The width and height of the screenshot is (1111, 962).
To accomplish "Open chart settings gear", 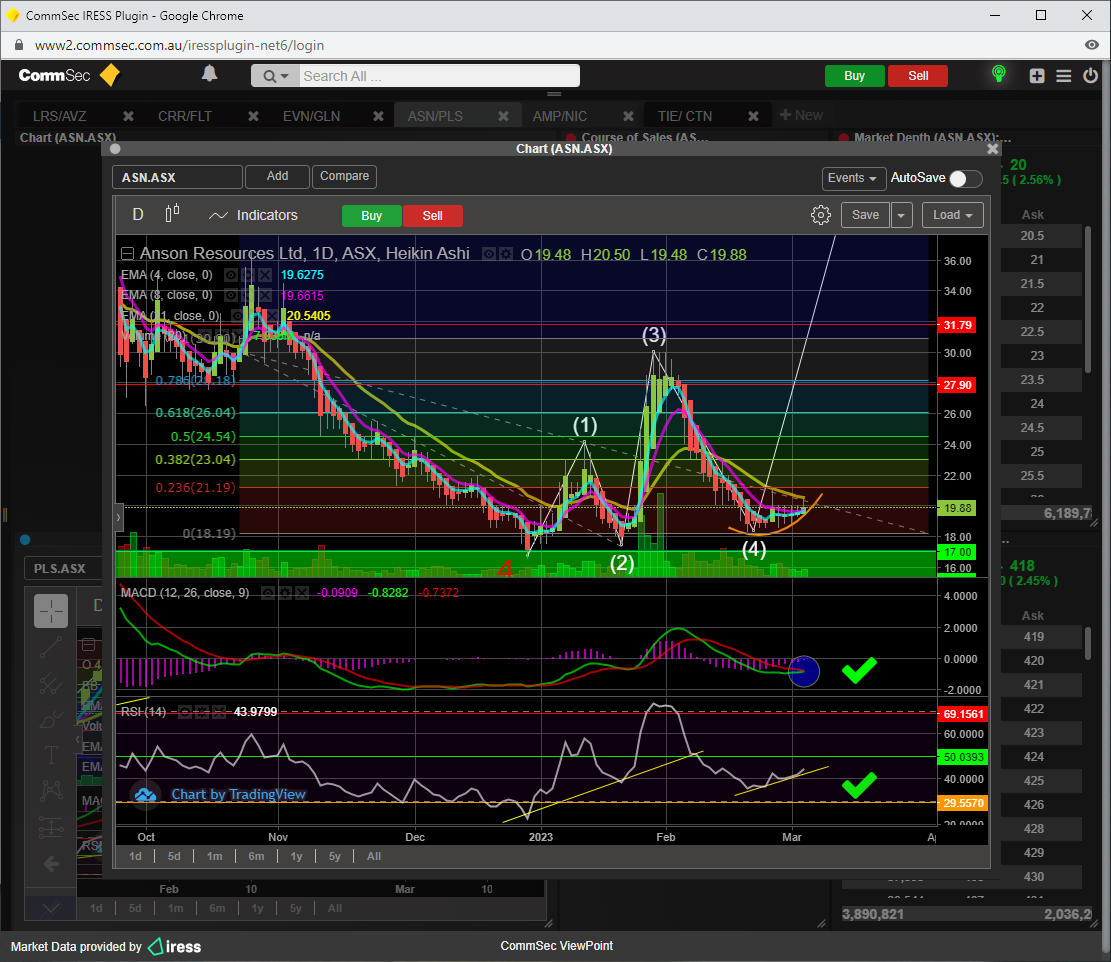I will (820, 215).
